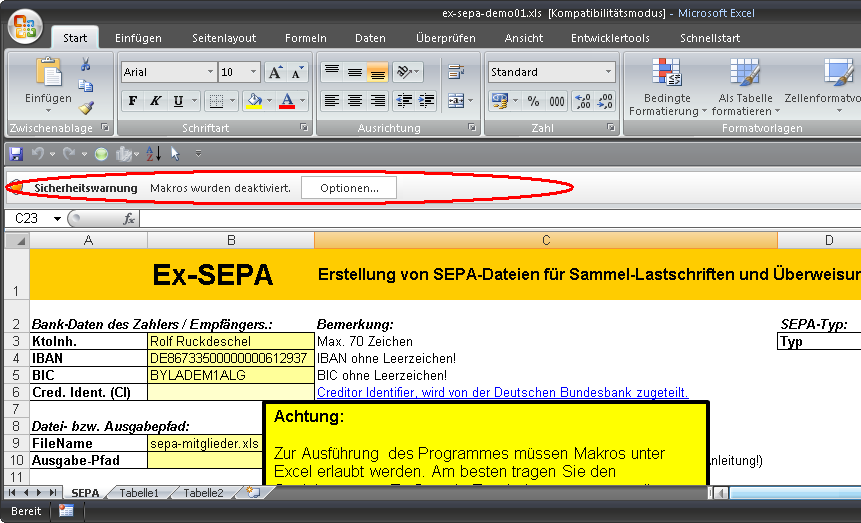Expand the font color dropdown arrow
Screen dimensions: 861x523
302,101
